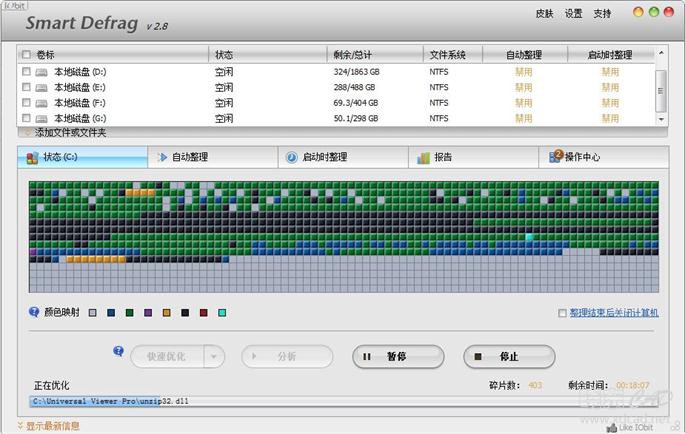Click the cyan block in disk map
This screenshot has height=434, width=685.
click(x=529, y=237)
